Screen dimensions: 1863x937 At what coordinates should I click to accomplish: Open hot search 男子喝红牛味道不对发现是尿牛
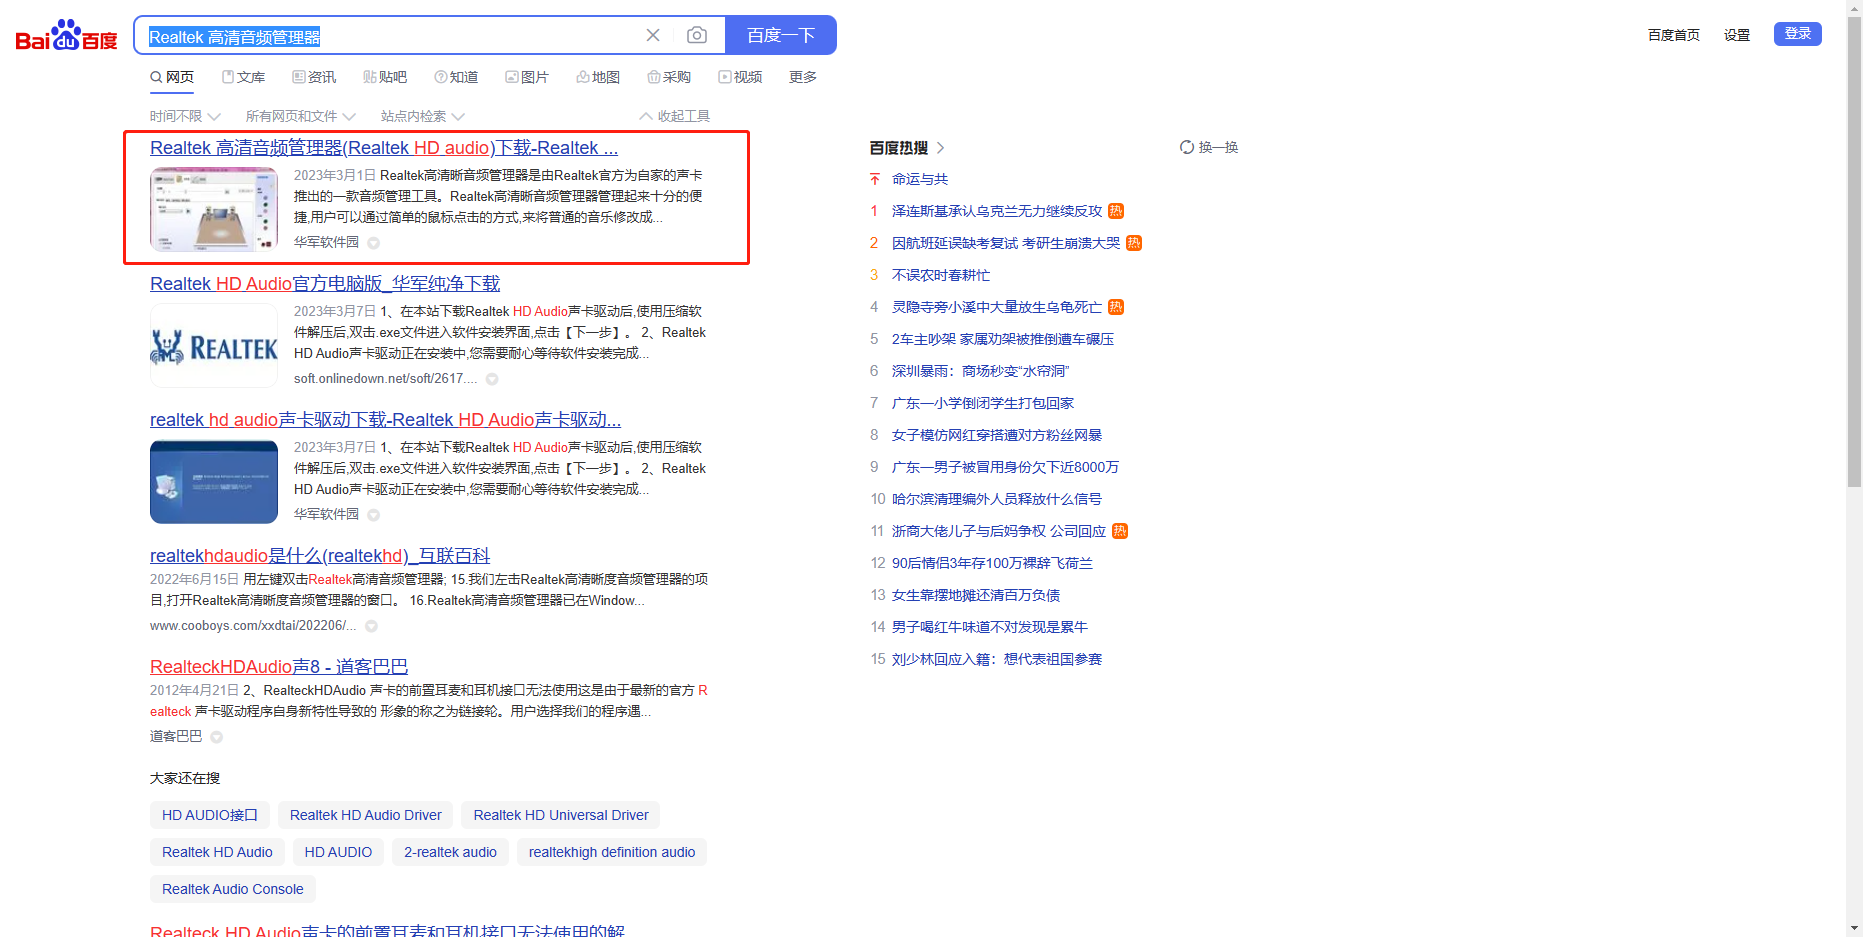coord(990,627)
